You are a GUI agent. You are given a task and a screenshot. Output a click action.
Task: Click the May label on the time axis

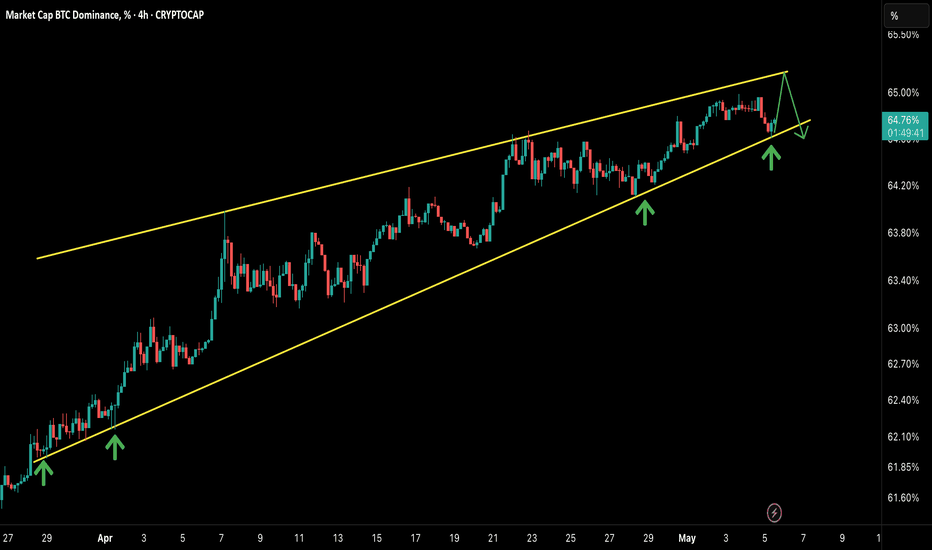point(687,538)
